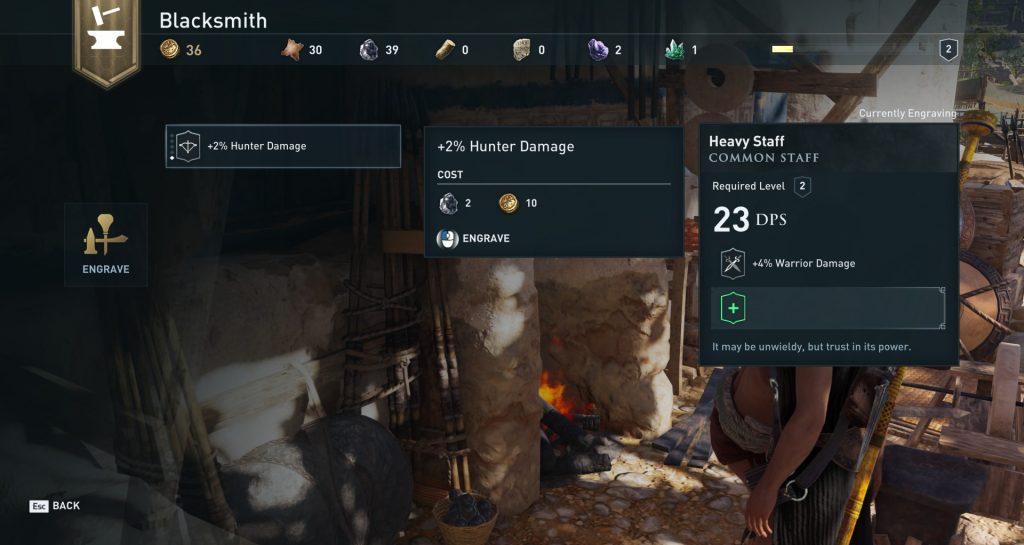
Task: Click the purple obsidian glass resource icon
Action: (x=598, y=50)
